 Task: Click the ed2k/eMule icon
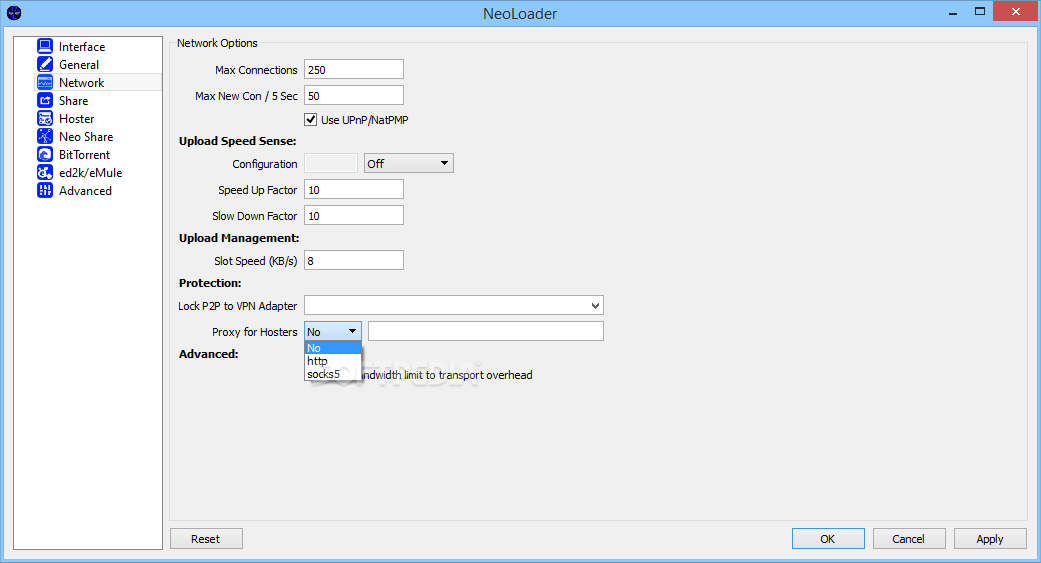pyautogui.click(x=45, y=172)
